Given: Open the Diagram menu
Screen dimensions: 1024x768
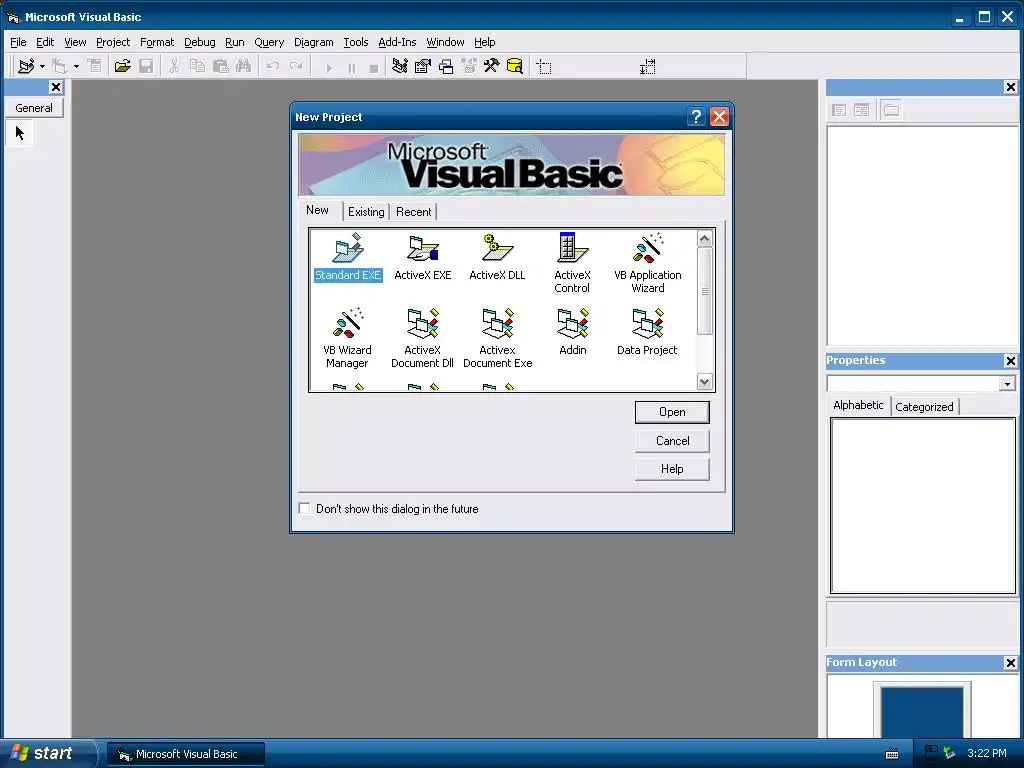Looking at the screenshot, I should pyautogui.click(x=313, y=42).
